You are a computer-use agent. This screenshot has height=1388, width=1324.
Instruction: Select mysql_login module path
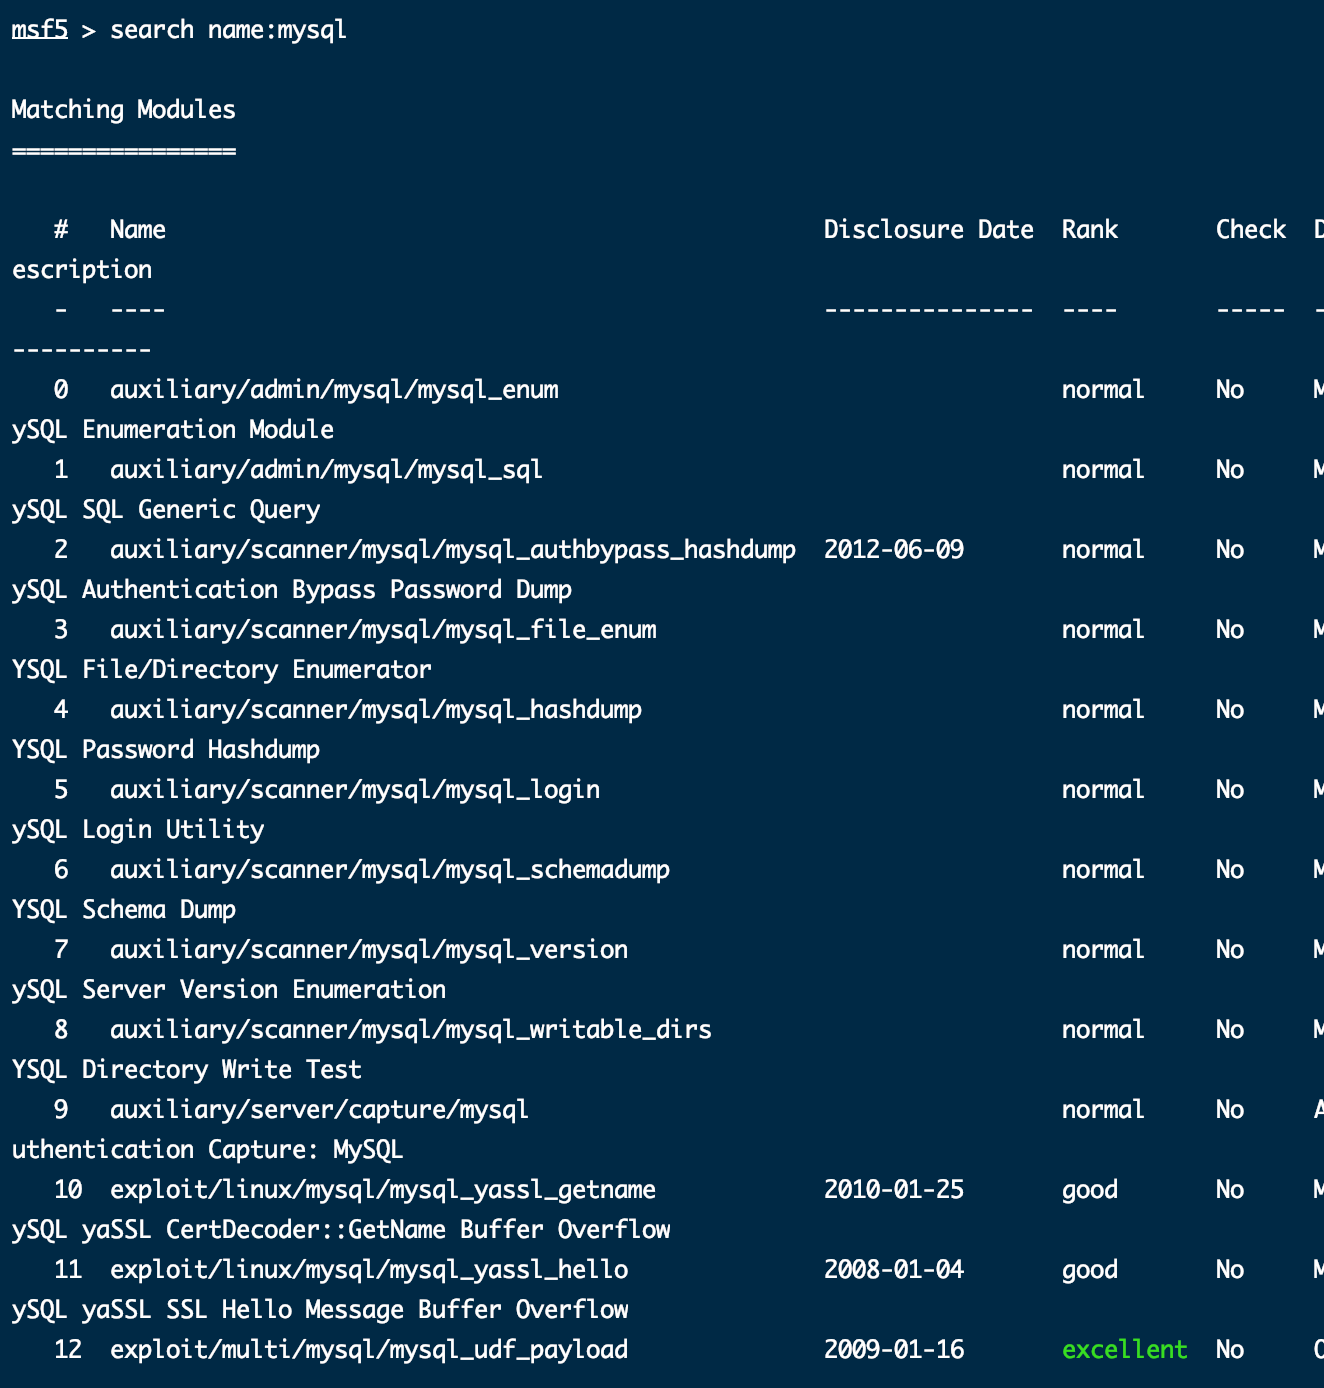pos(355,790)
